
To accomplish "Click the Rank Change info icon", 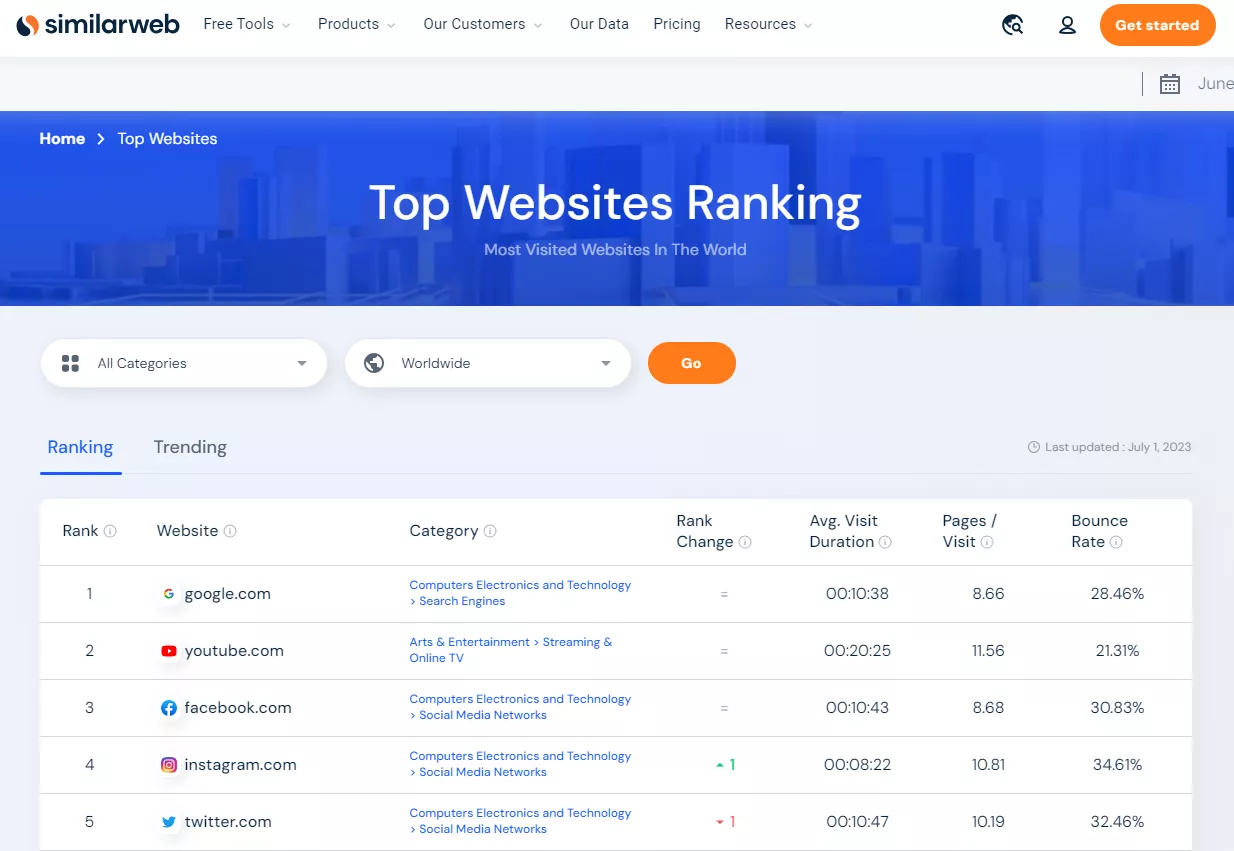I will (745, 542).
